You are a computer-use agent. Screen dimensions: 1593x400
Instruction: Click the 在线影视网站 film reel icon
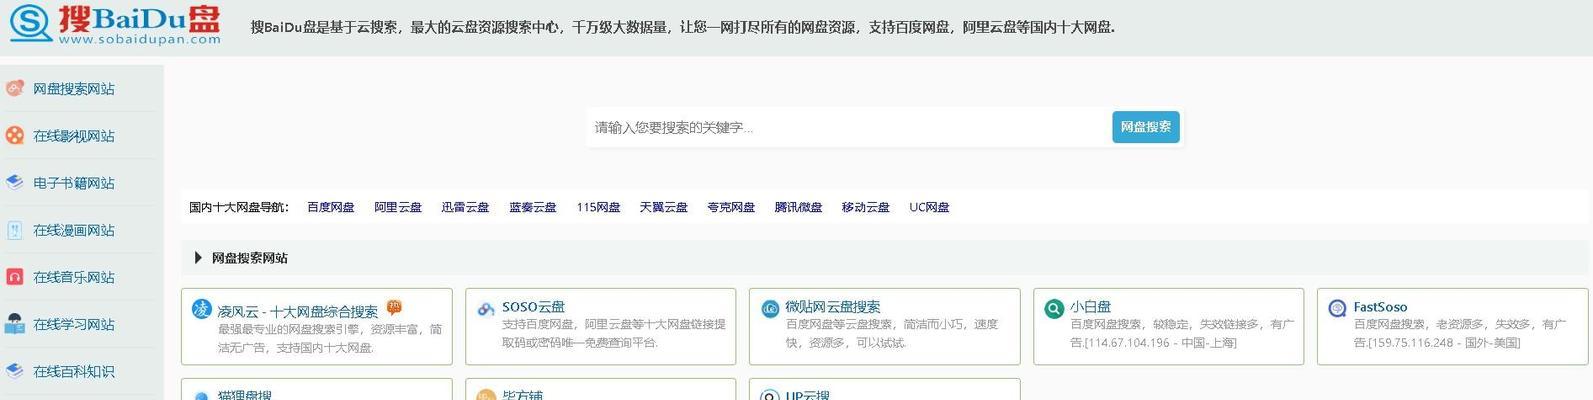[15, 136]
